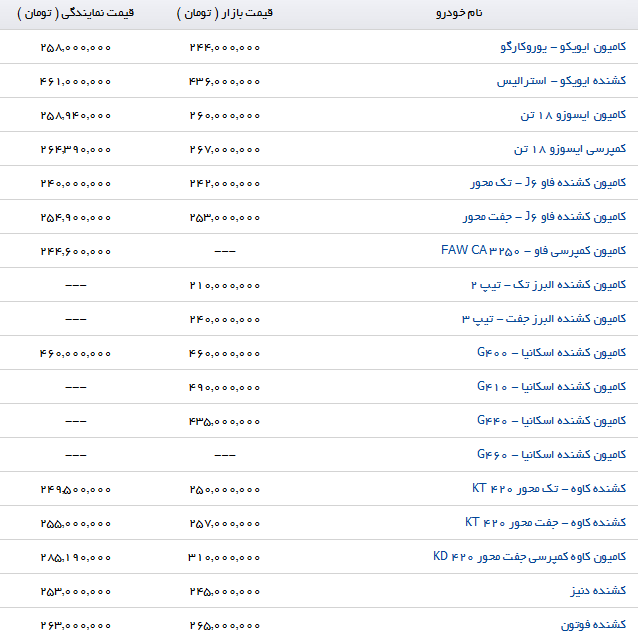
Task: Open the کمپرسی ایسوزو ۱۸ تن link
Action: point(570,149)
